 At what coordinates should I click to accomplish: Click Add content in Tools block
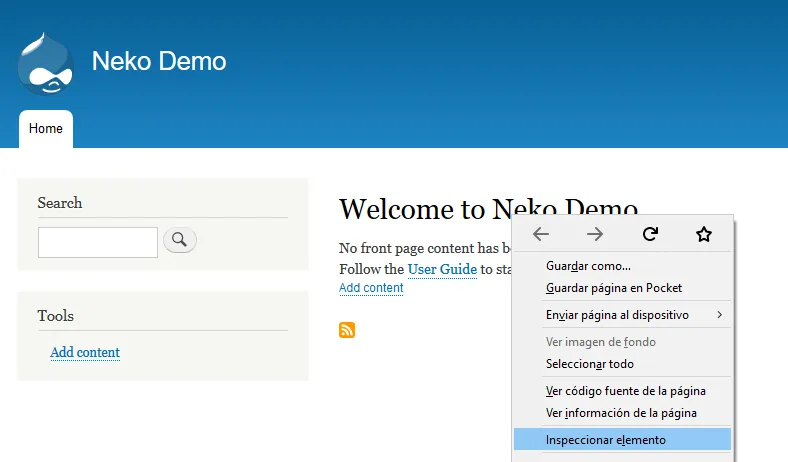[x=85, y=352]
